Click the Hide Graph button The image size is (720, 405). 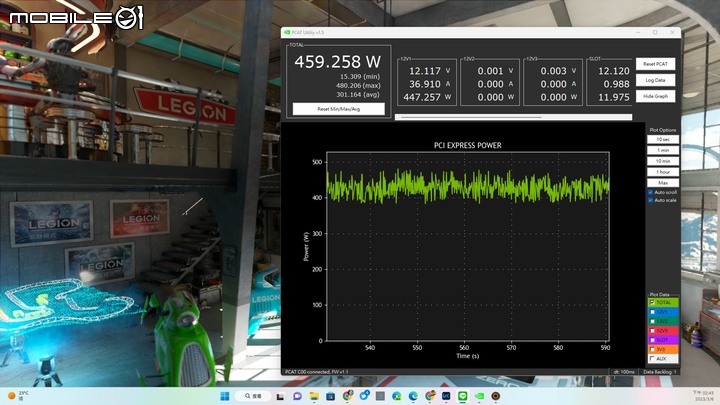coord(655,96)
